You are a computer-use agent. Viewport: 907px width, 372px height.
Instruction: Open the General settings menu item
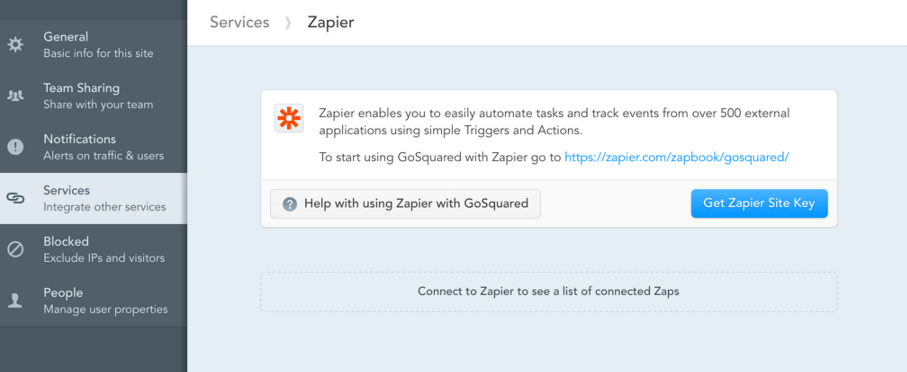coord(93,45)
